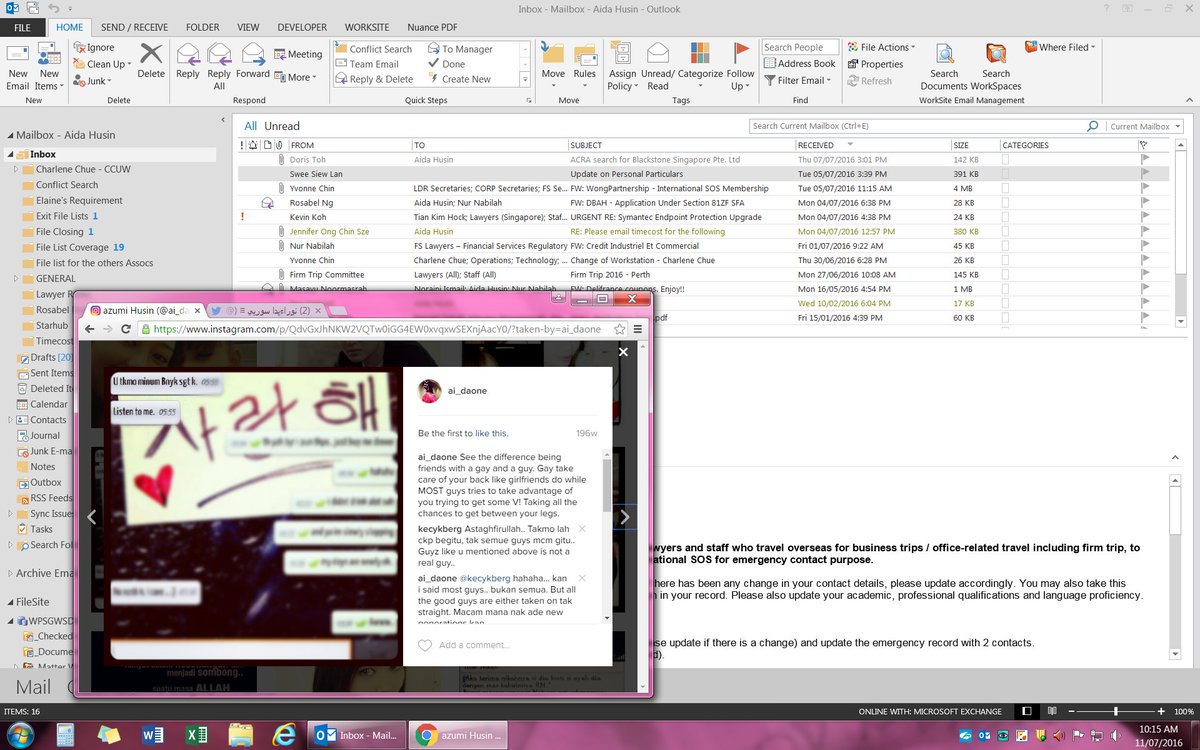Click the Properties icon in WorkSite group
The image size is (1200, 750).
(x=853, y=64)
